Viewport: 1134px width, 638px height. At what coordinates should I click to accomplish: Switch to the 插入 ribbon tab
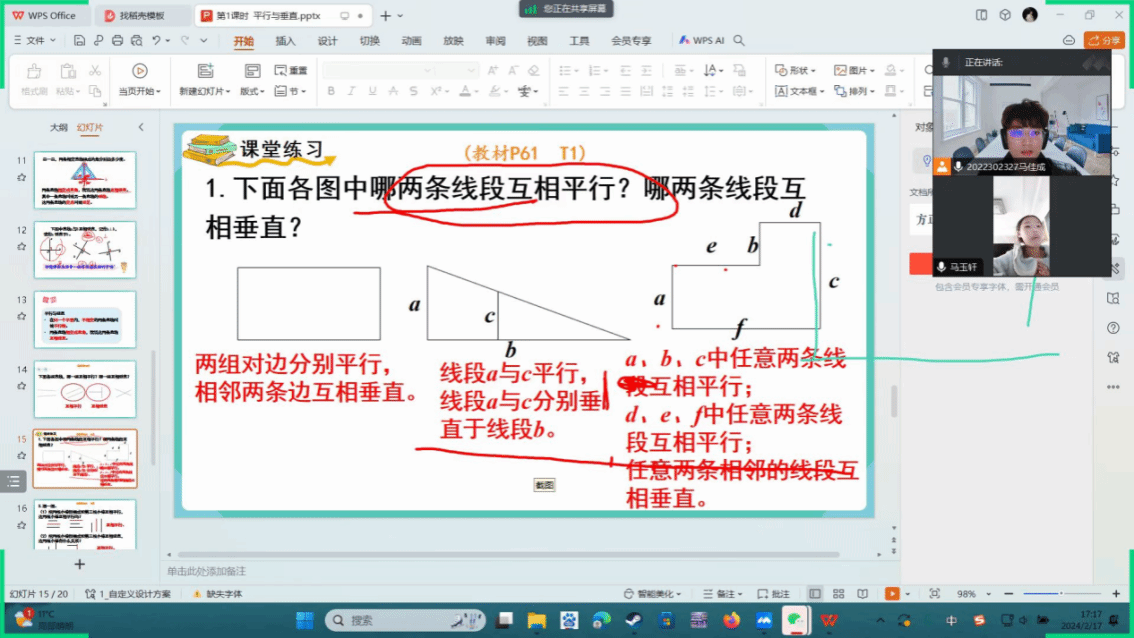285,41
